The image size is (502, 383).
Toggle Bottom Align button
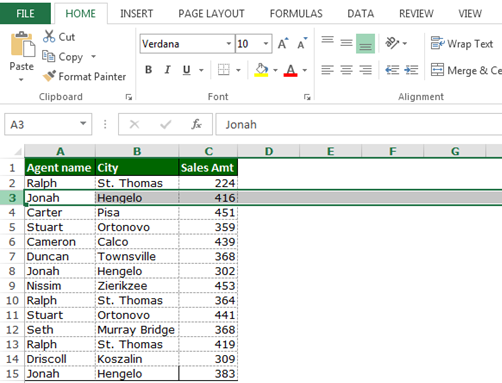[365, 43]
